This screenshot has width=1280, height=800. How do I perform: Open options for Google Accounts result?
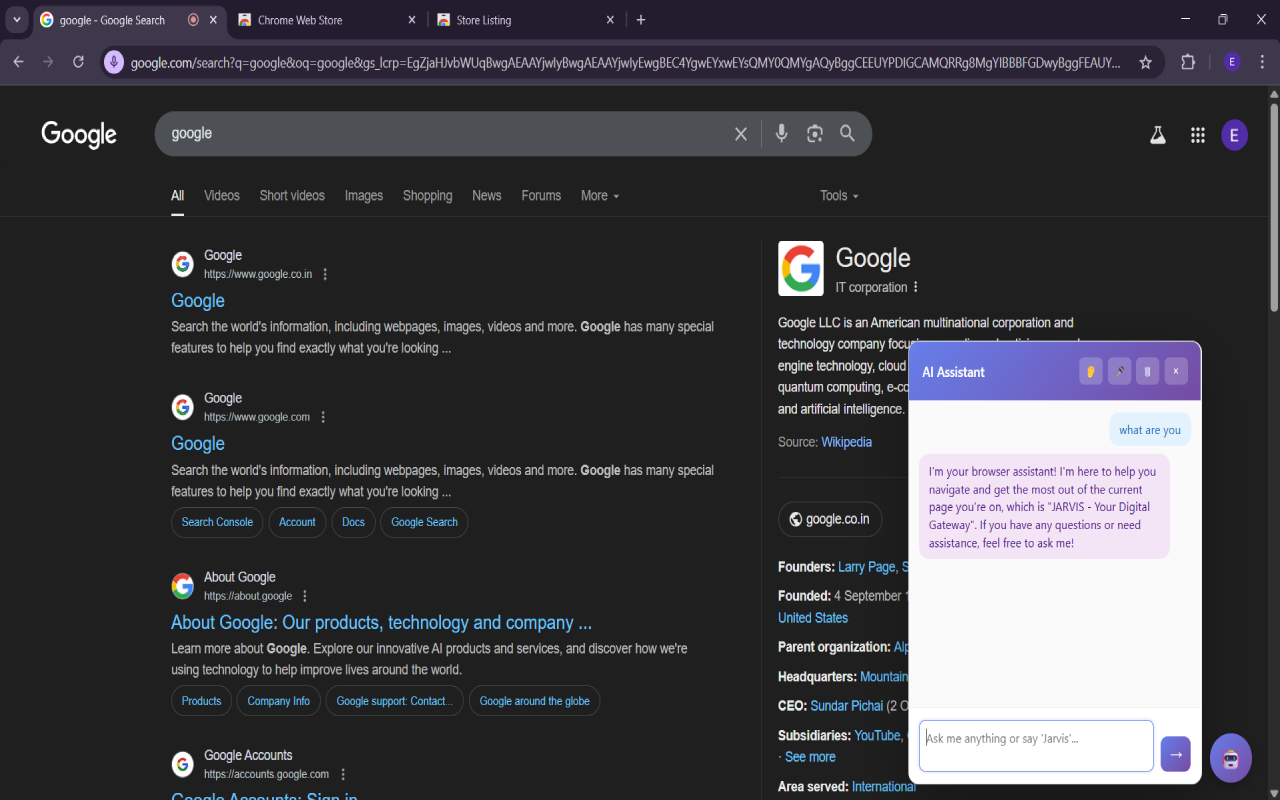pos(343,774)
